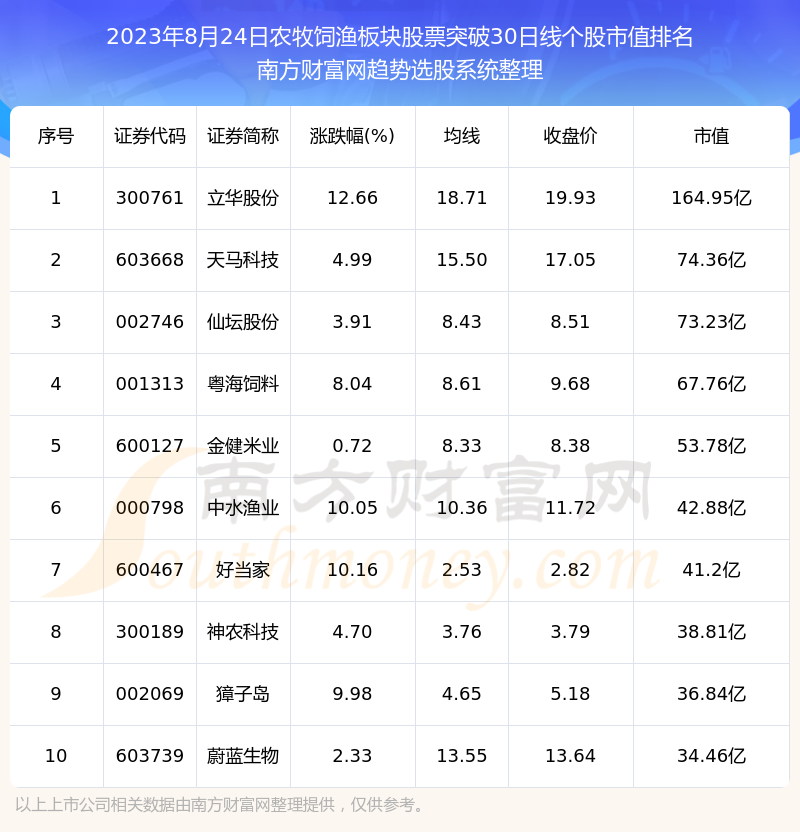Click the title line starting 2023年8月24日
This screenshot has width=800, height=832.
pos(400,37)
